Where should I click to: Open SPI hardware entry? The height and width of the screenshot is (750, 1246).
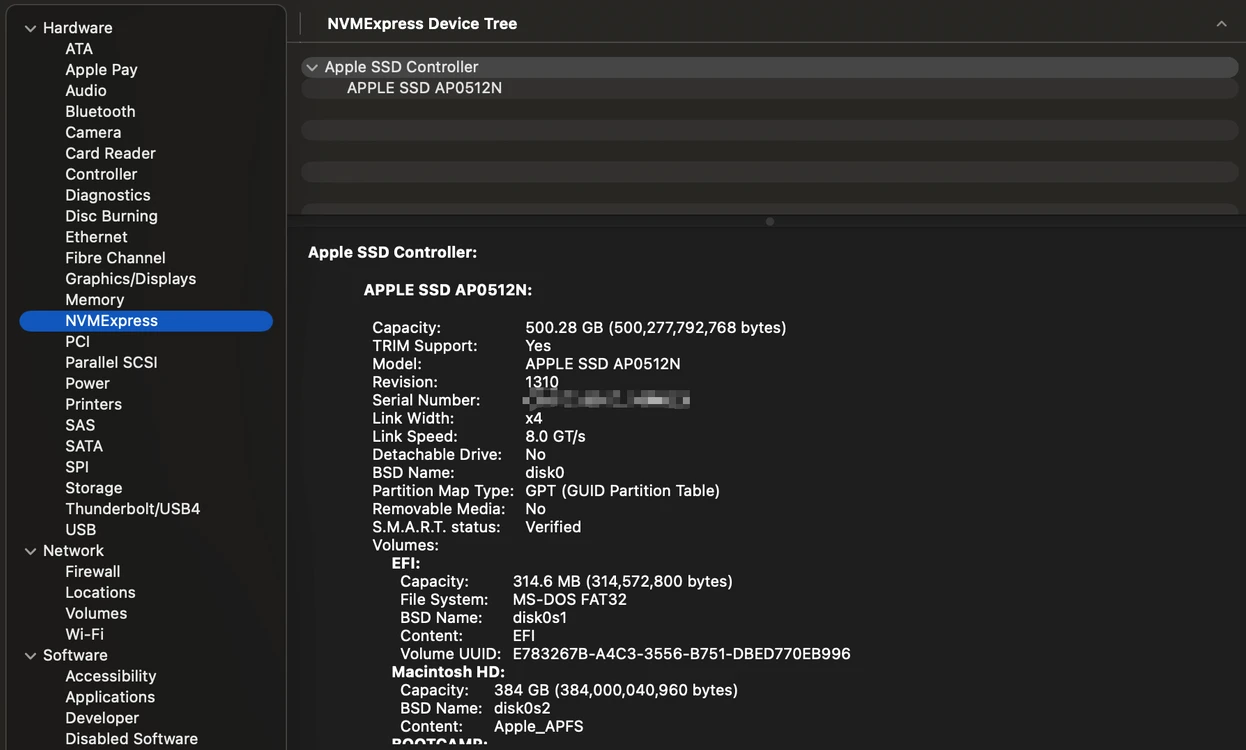point(77,467)
